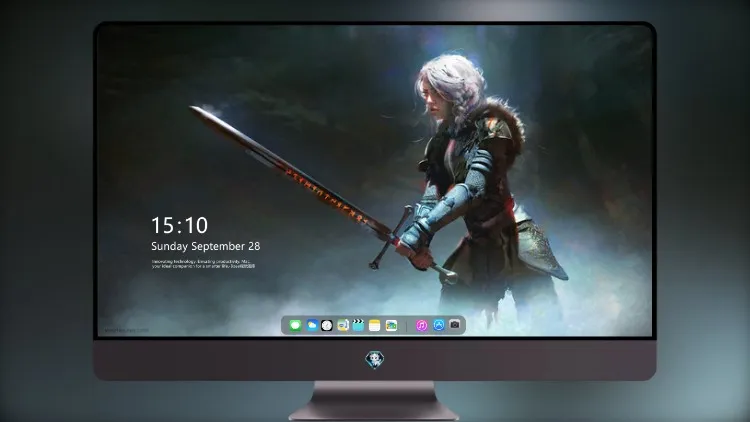The image size is (750, 422).
Task: Open the yellow Notes app in dock
Action: click(x=375, y=326)
